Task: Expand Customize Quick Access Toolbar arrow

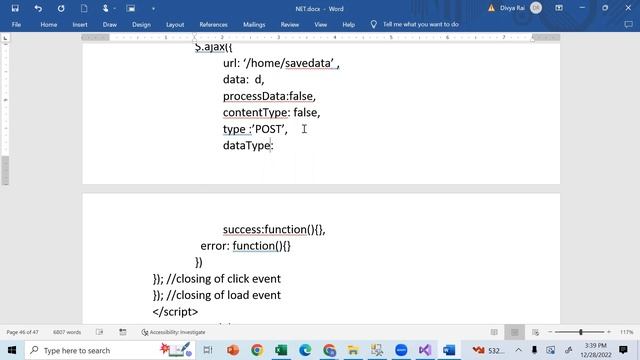Action: coord(153,9)
